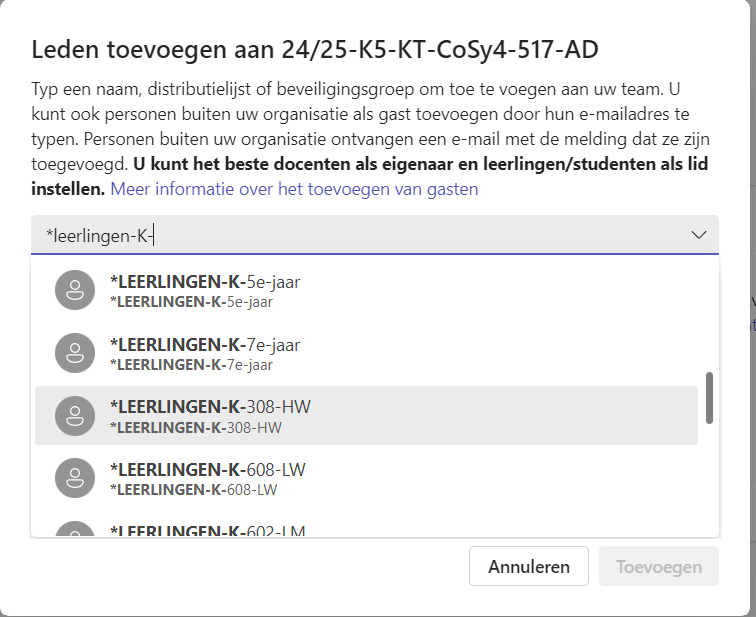This screenshot has height=617, width=756.
Task: Click the 5e-jaar subtitle line
Action: click(191, 302)
